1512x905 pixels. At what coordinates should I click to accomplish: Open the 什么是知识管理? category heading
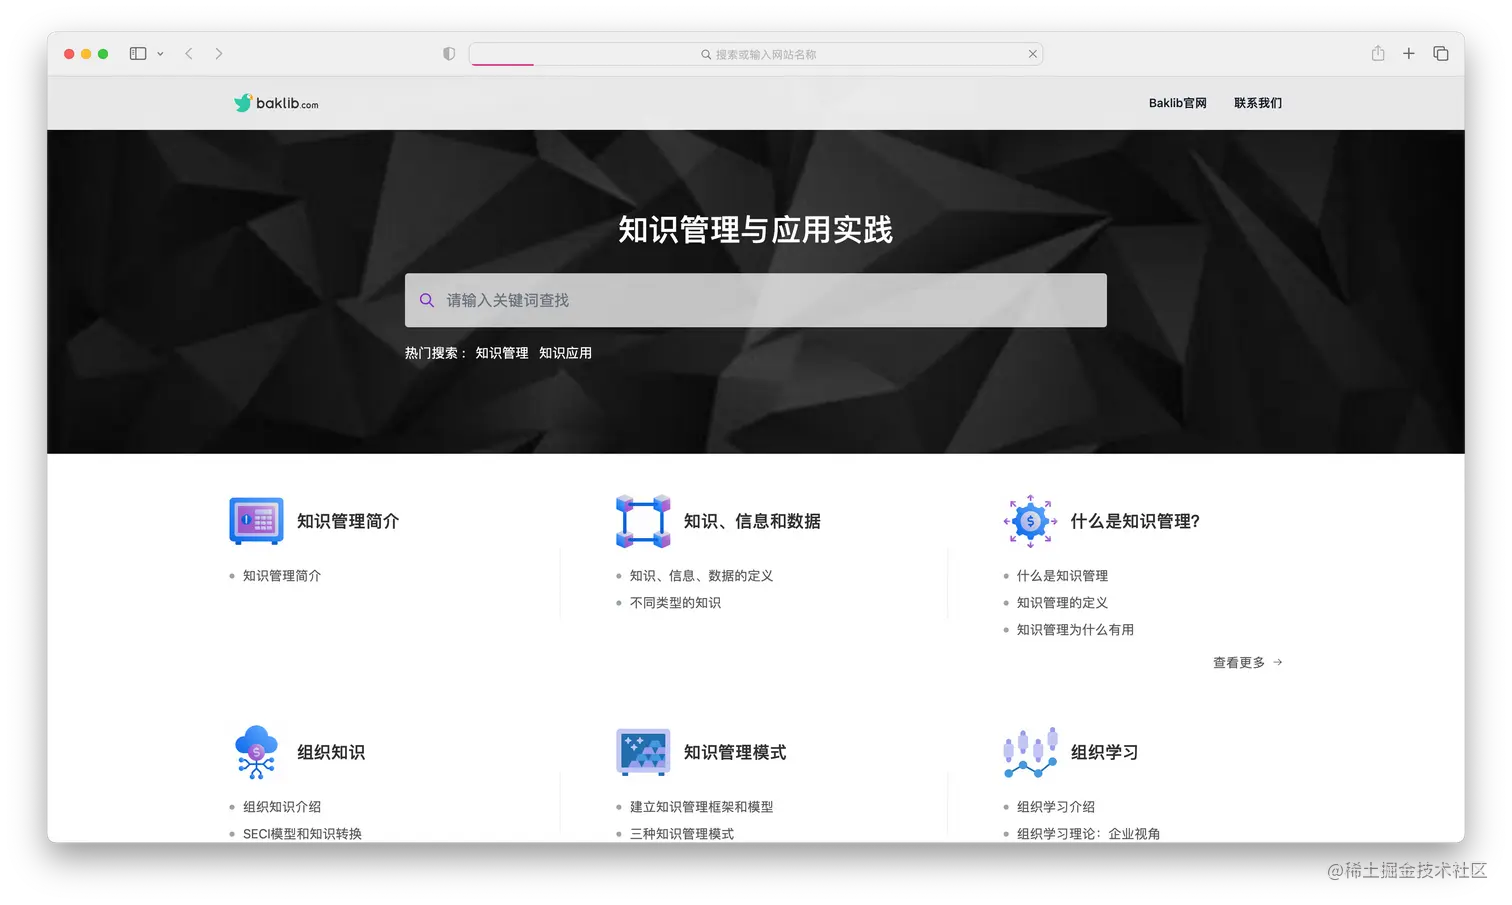point(1135,521)
